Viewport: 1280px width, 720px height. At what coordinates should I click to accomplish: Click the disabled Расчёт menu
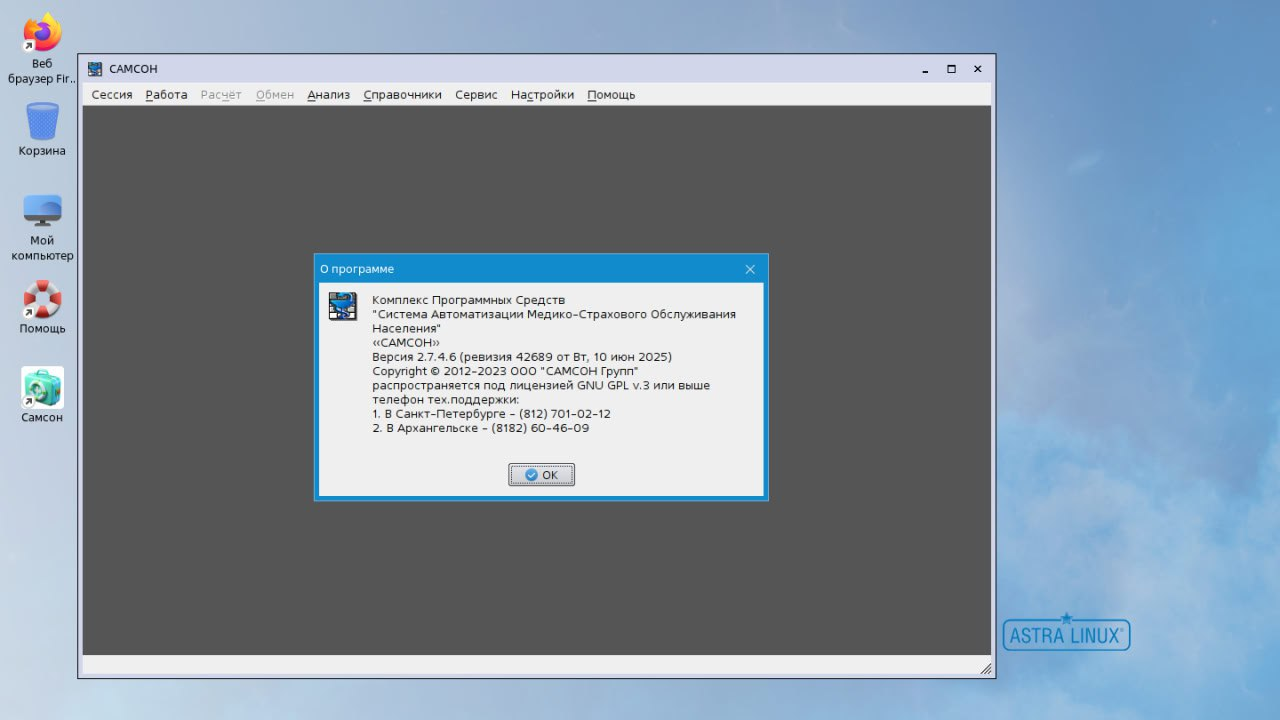pyautogui.click(x=221, y=95)
